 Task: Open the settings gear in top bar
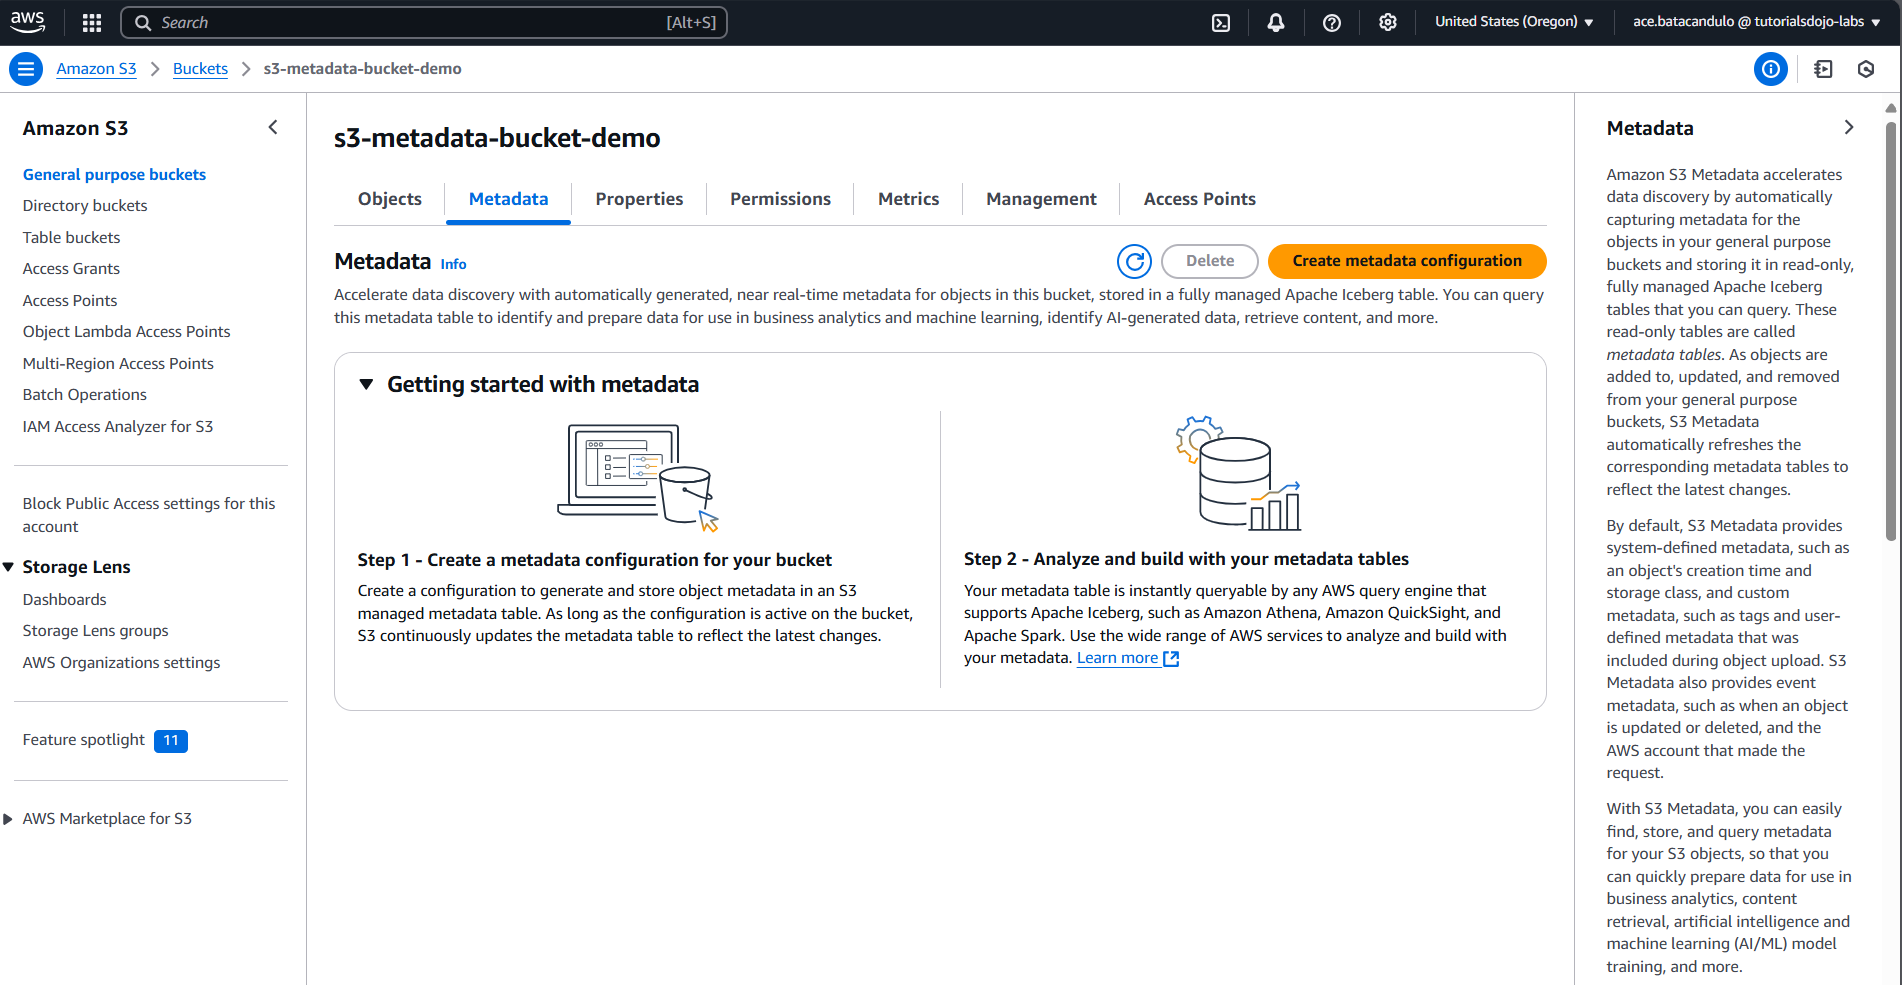[1388, 22]
